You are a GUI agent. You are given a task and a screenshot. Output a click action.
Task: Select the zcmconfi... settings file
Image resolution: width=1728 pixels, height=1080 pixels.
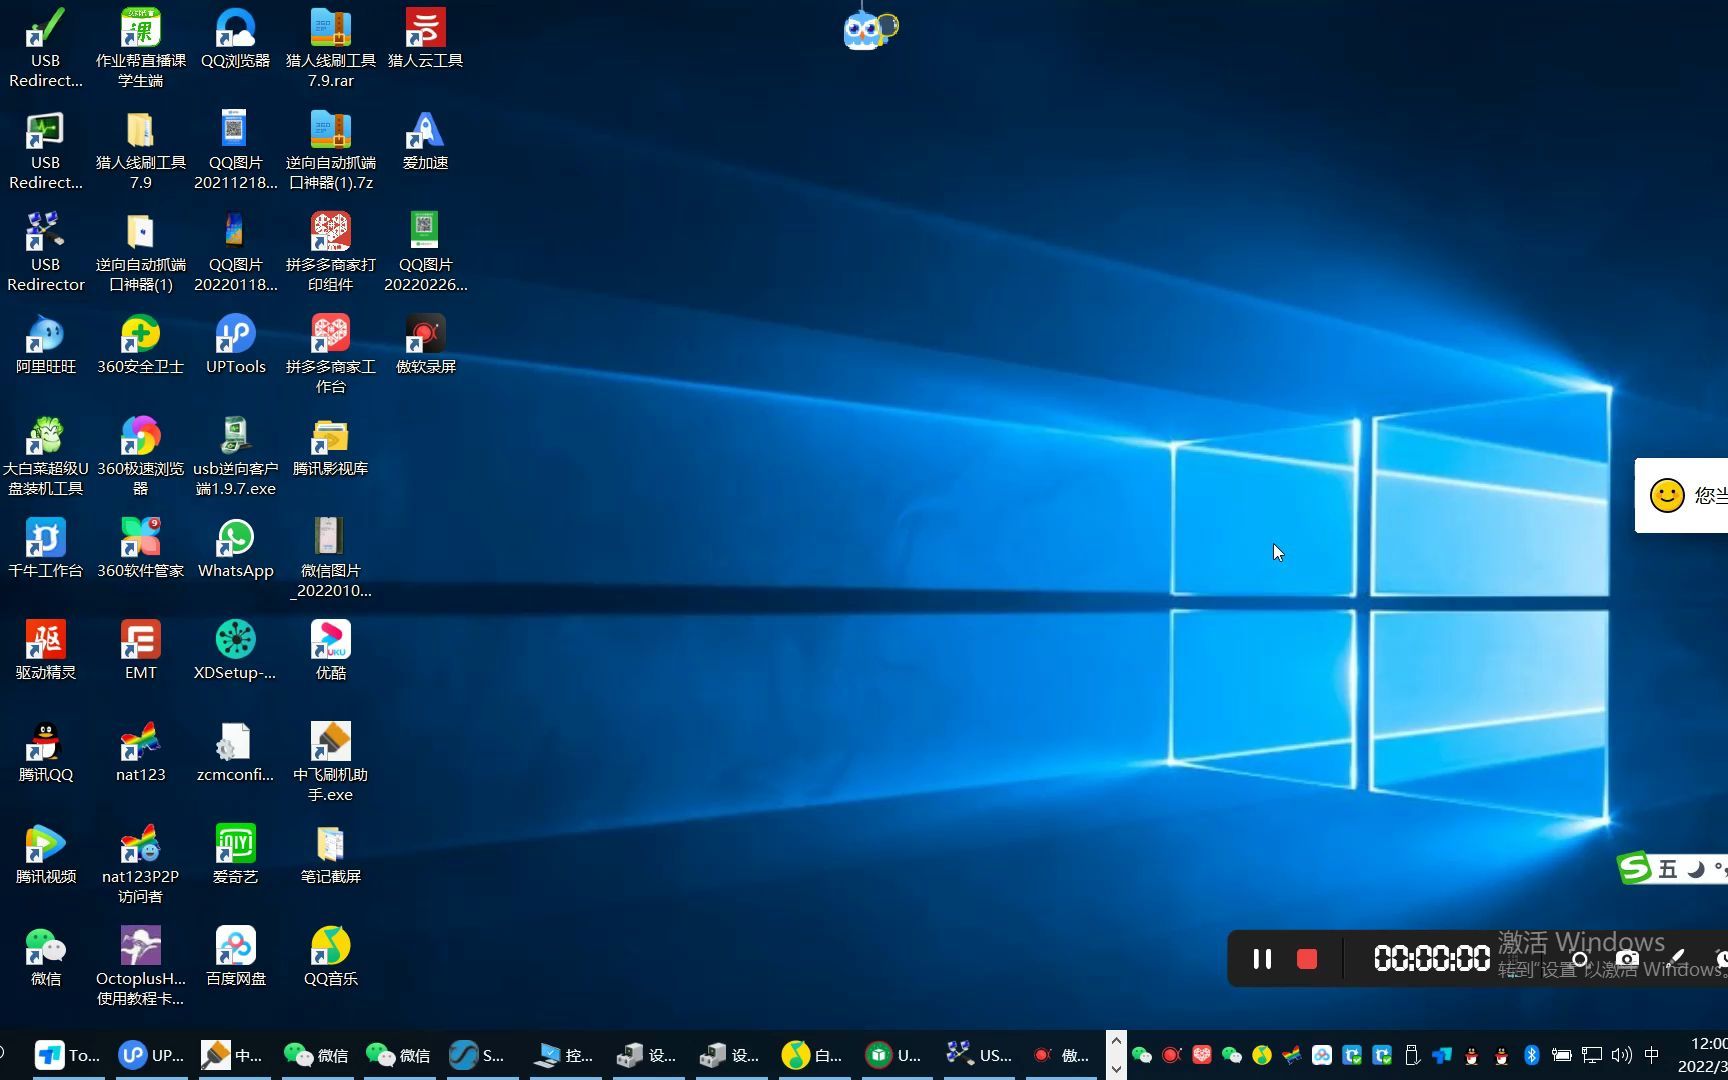235,753
